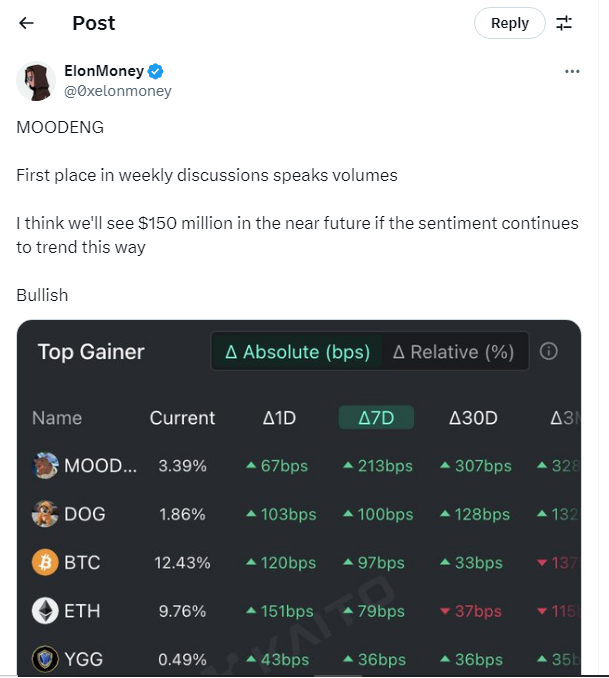Switch to Absolute (bps) mode

click(297, 352)
